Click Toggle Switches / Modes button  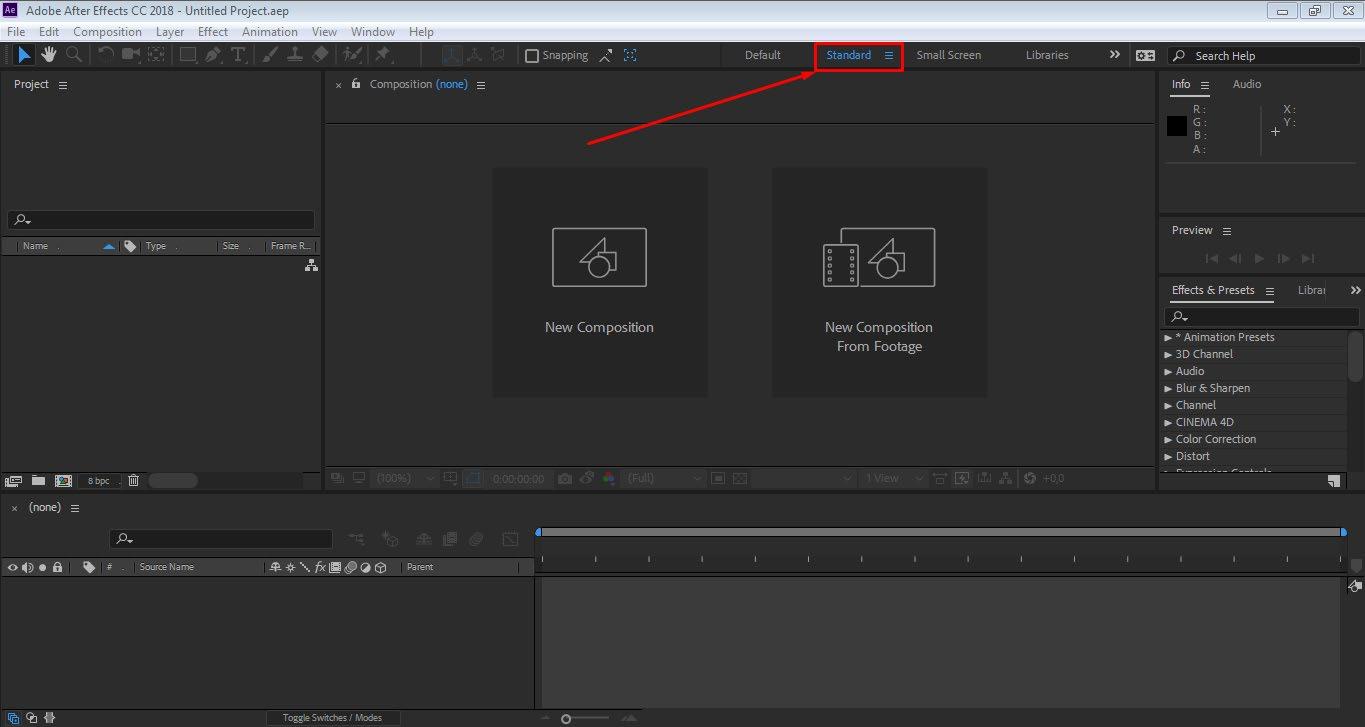pos(332,718)
